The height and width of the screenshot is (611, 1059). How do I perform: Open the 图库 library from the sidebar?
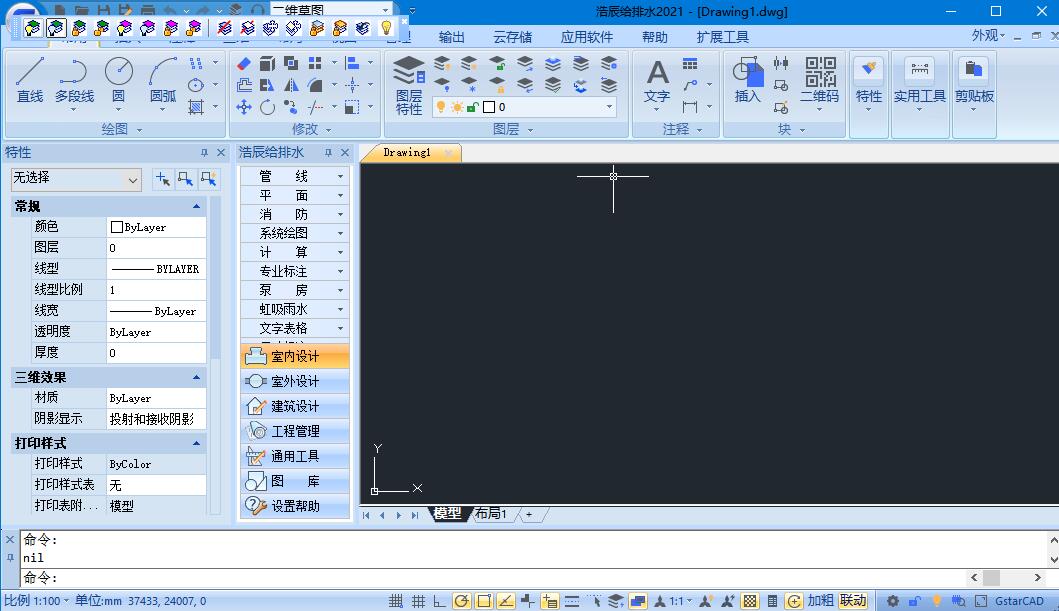click(x=294, y=481)
